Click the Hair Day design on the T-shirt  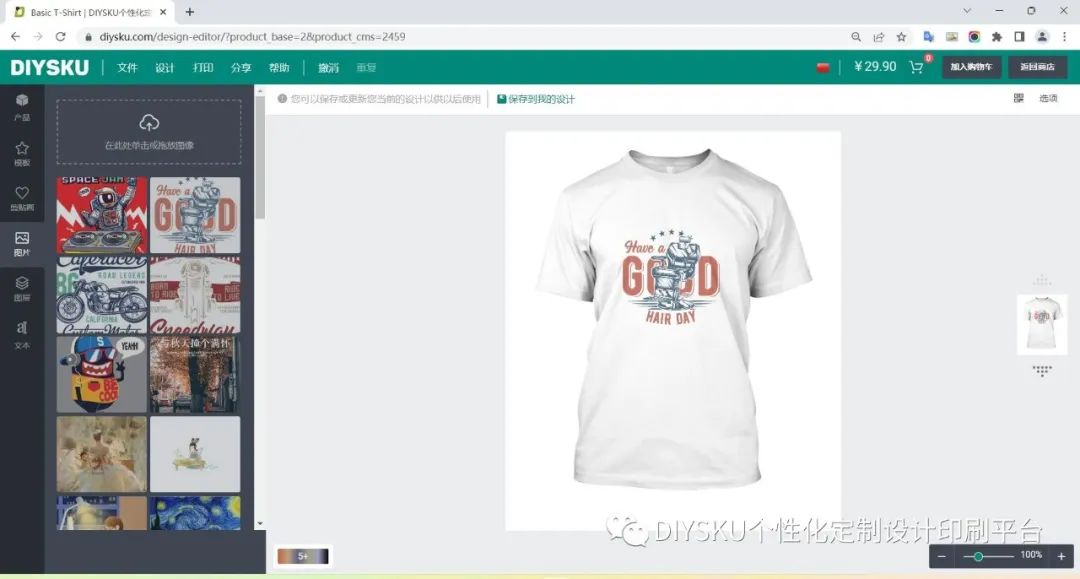pyautogui.click(x=670, y=277)
